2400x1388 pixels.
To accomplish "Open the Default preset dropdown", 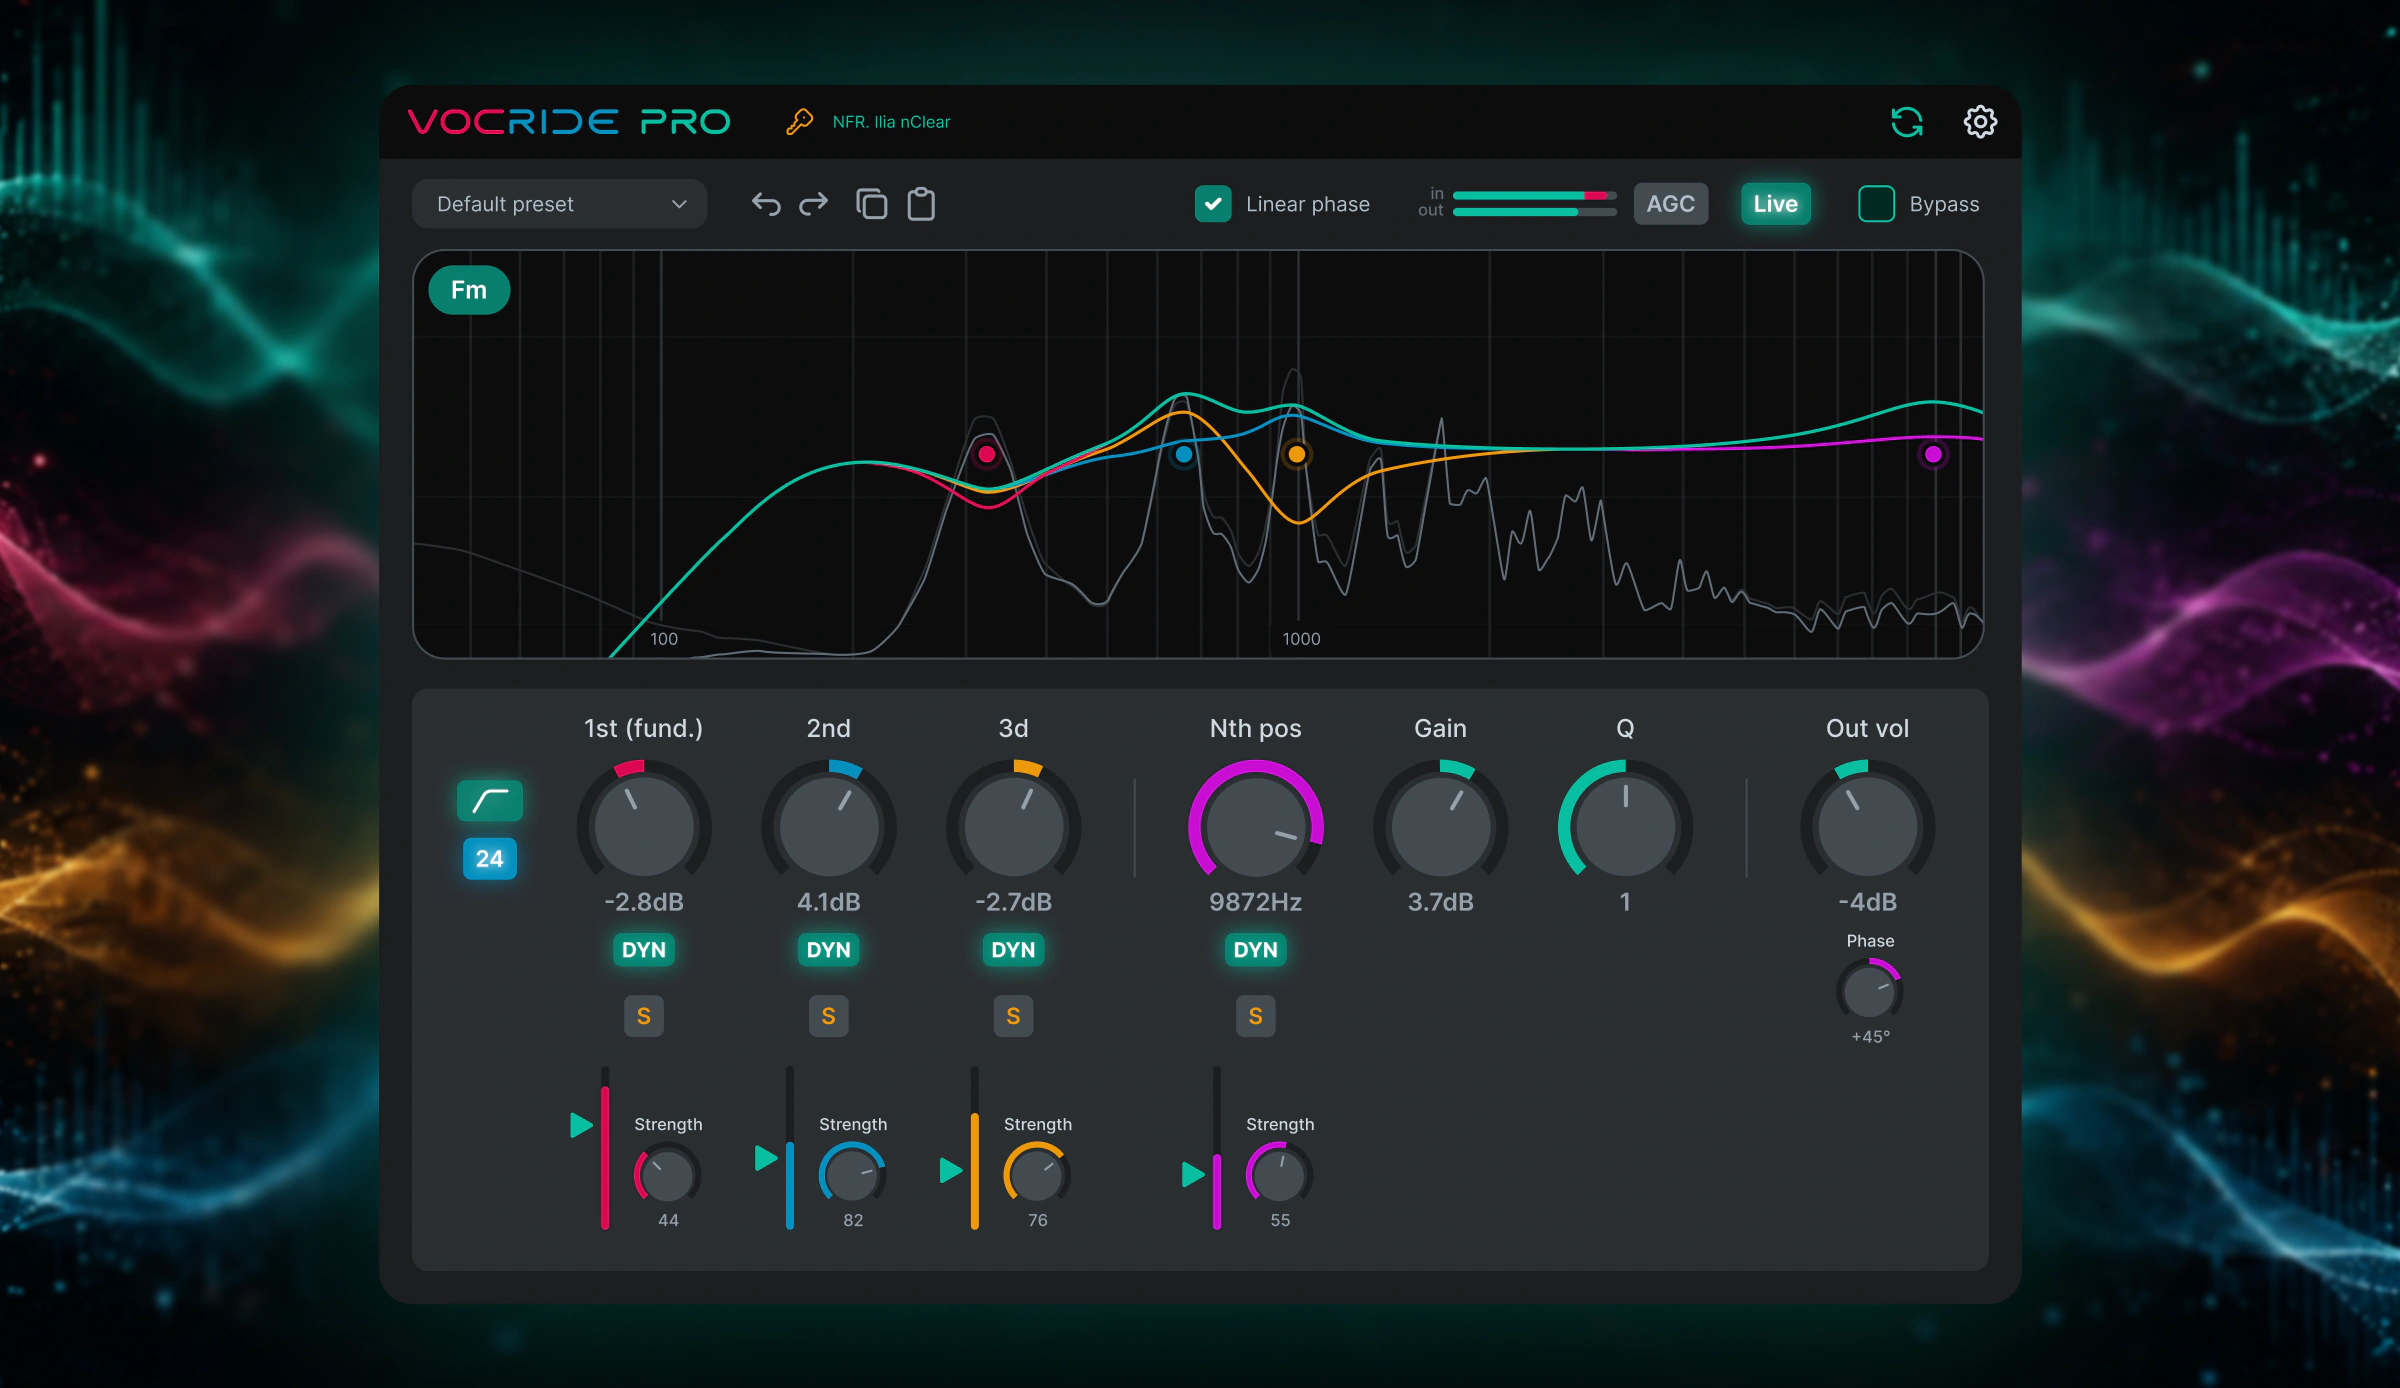I will (560, 204).
